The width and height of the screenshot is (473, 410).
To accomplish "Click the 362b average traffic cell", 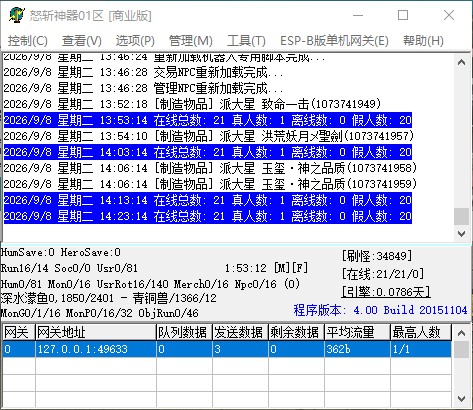I will pos(357,349).
